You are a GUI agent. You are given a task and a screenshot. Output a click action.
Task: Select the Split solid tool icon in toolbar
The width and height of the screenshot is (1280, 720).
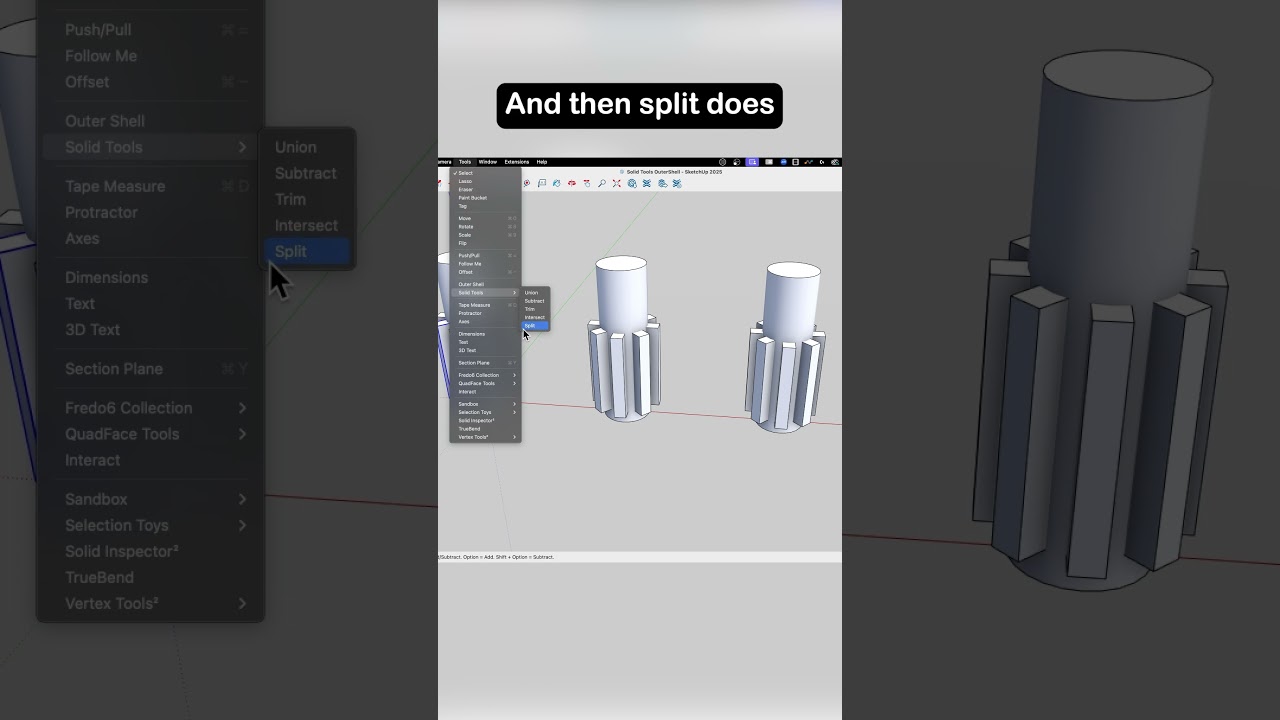click(x=677, y=184)
